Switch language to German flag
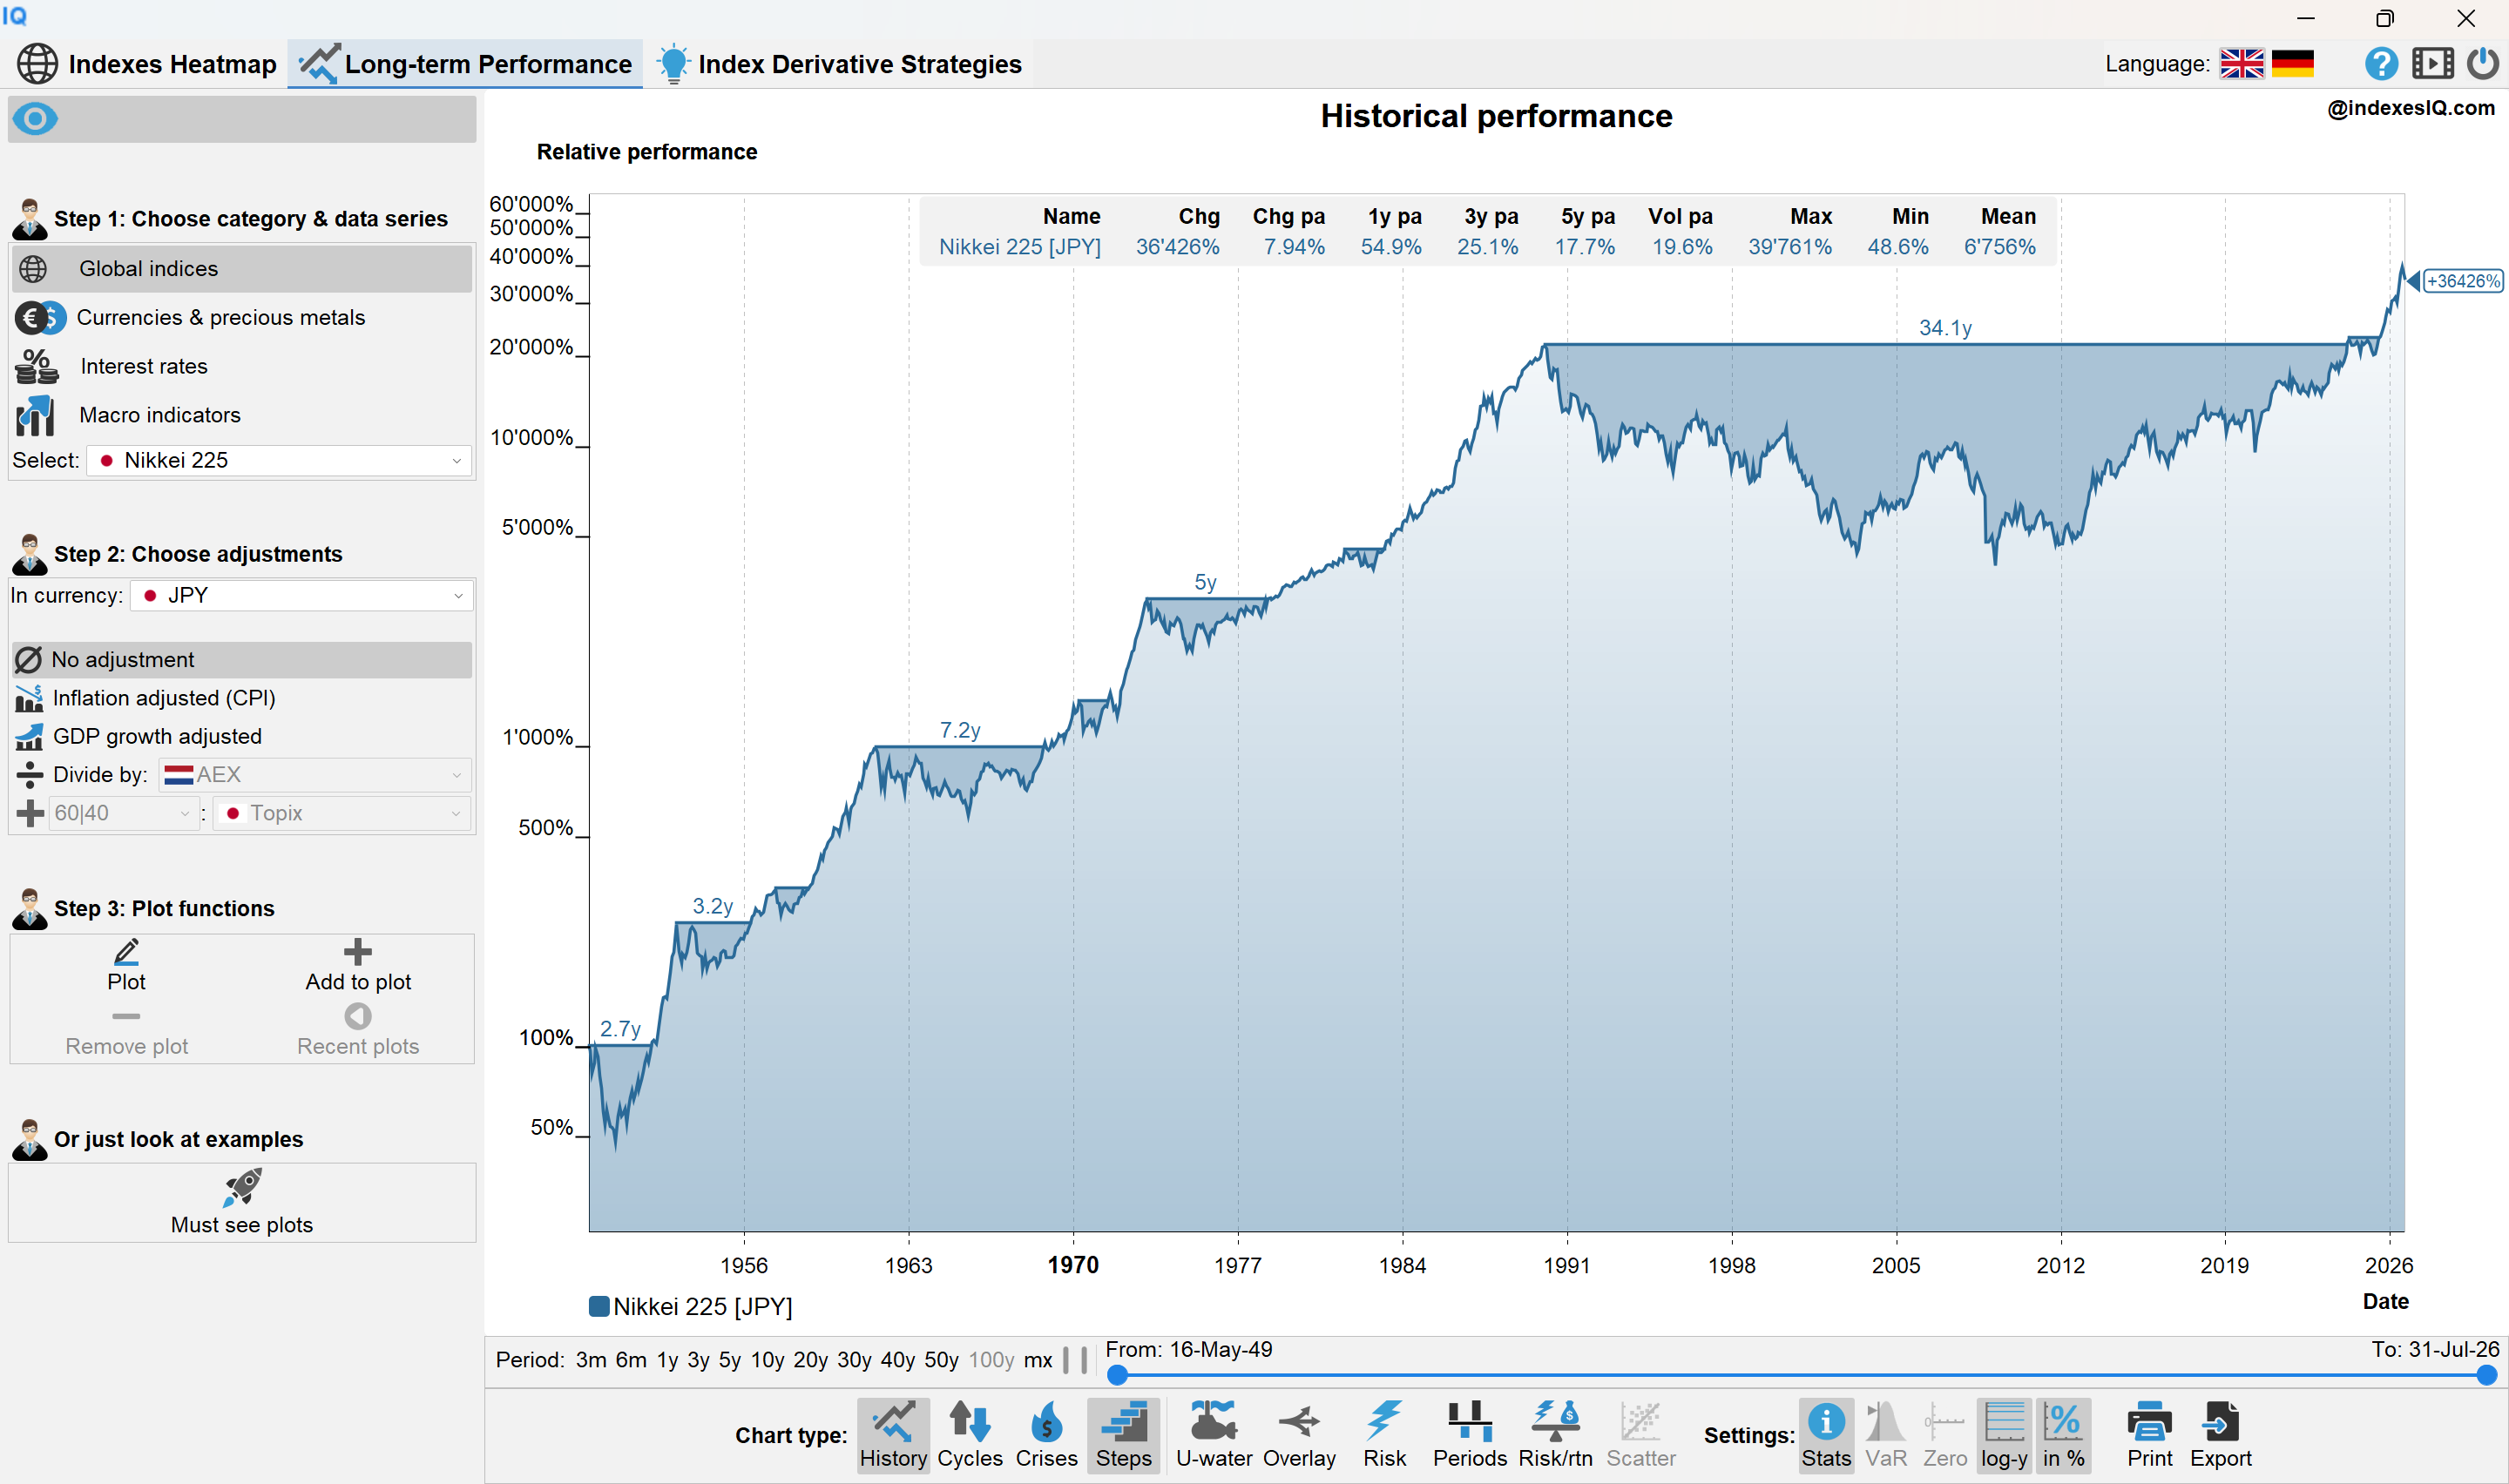 coord(2293,64)
